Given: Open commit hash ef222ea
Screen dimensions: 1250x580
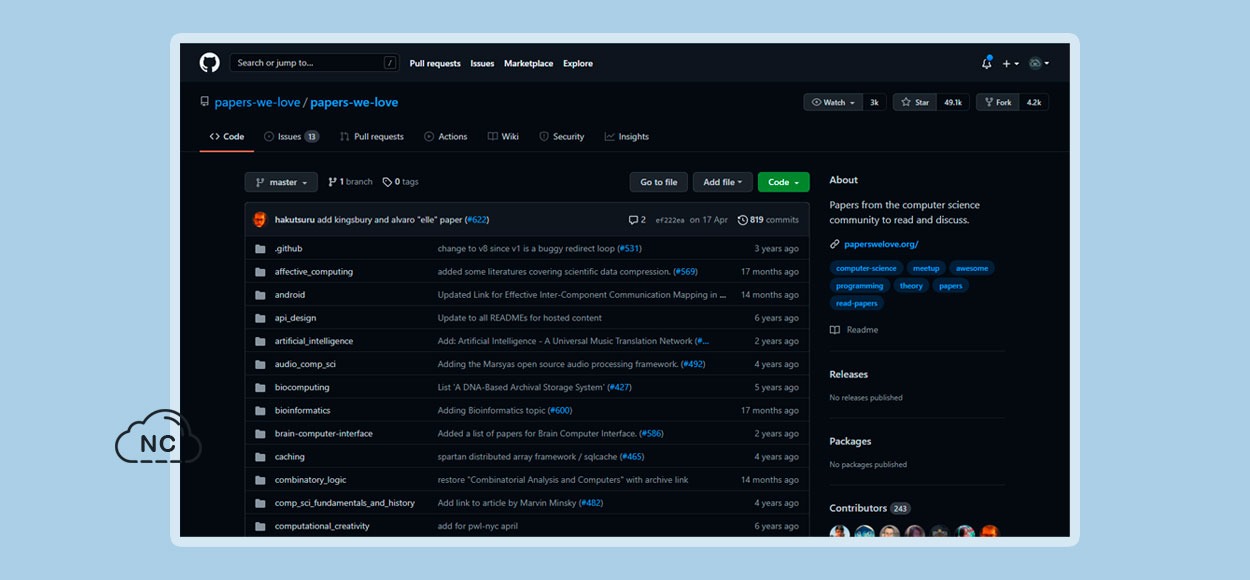Looking at the screenshot, I should click(670, 220).
